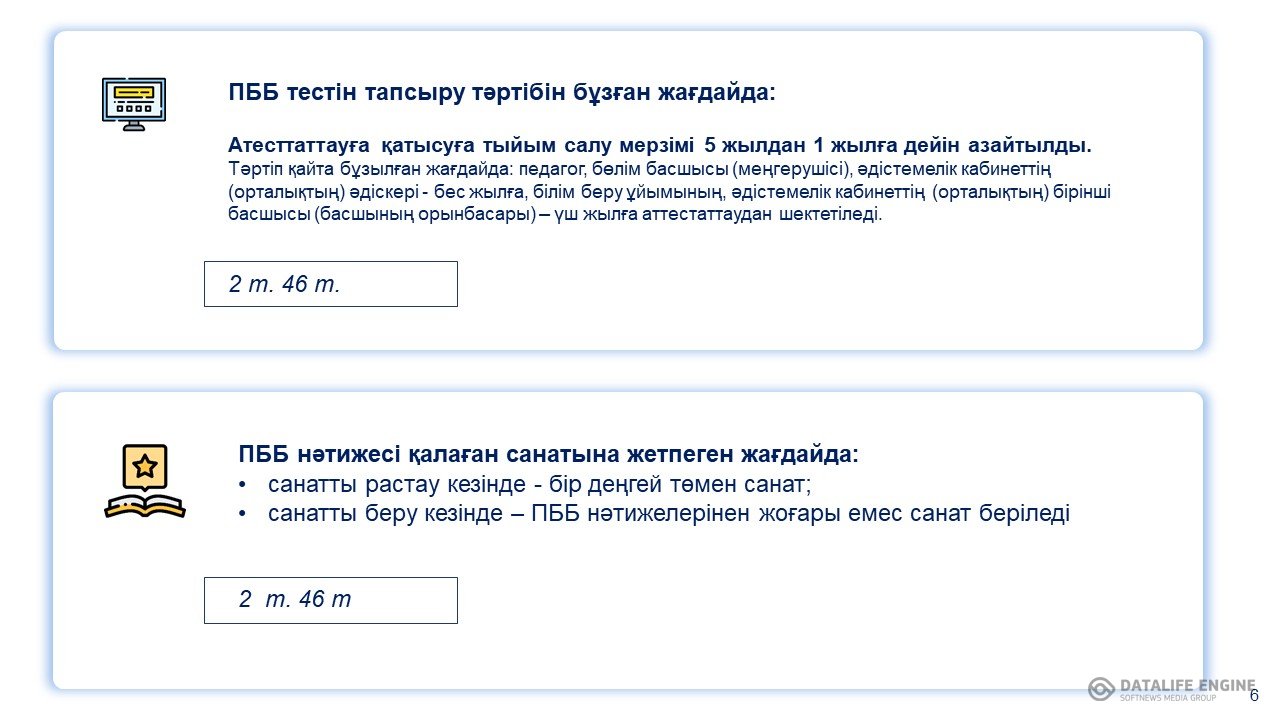This screenshot has width=1280, height=720.
Task: Click the lower white card panel
Action: pos(628,540)
